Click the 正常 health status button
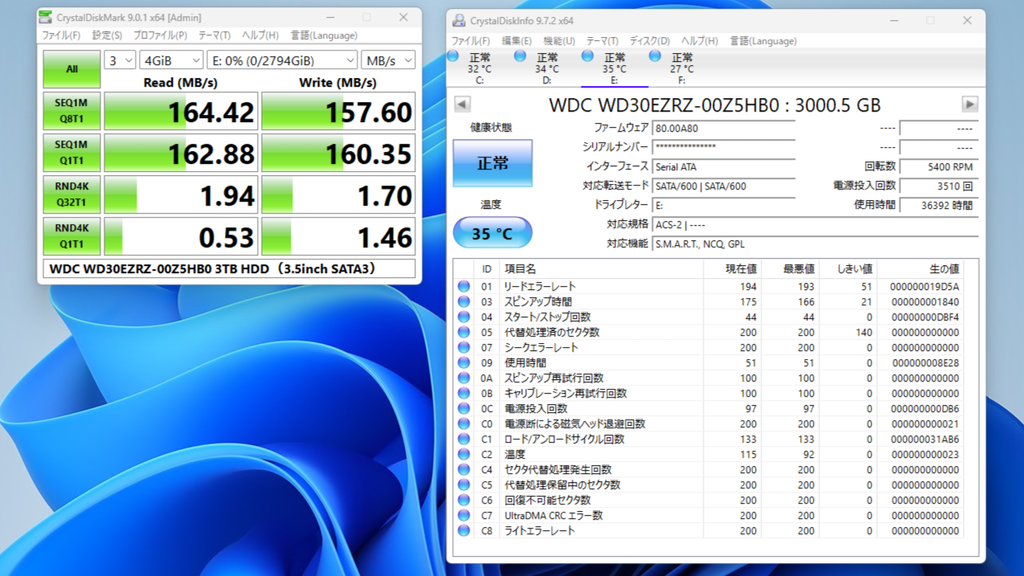The image size is (1024, 576). [492, 163]
